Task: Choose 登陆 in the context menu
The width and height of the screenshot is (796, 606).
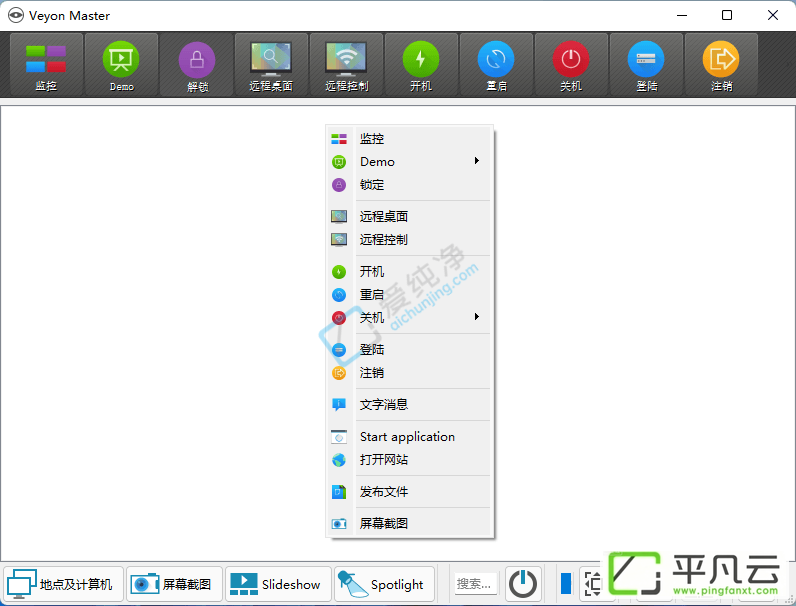Action: click(409, 350)
